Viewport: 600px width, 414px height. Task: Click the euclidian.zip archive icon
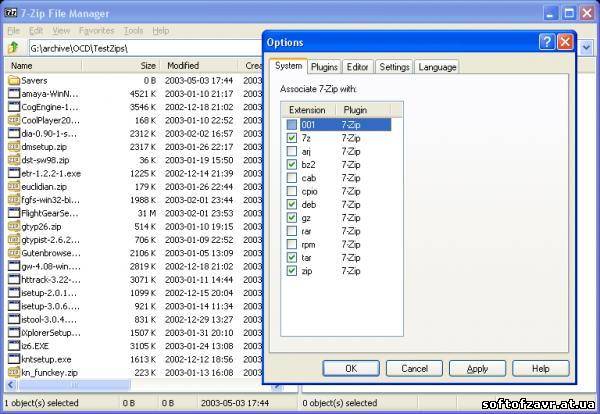14,187
